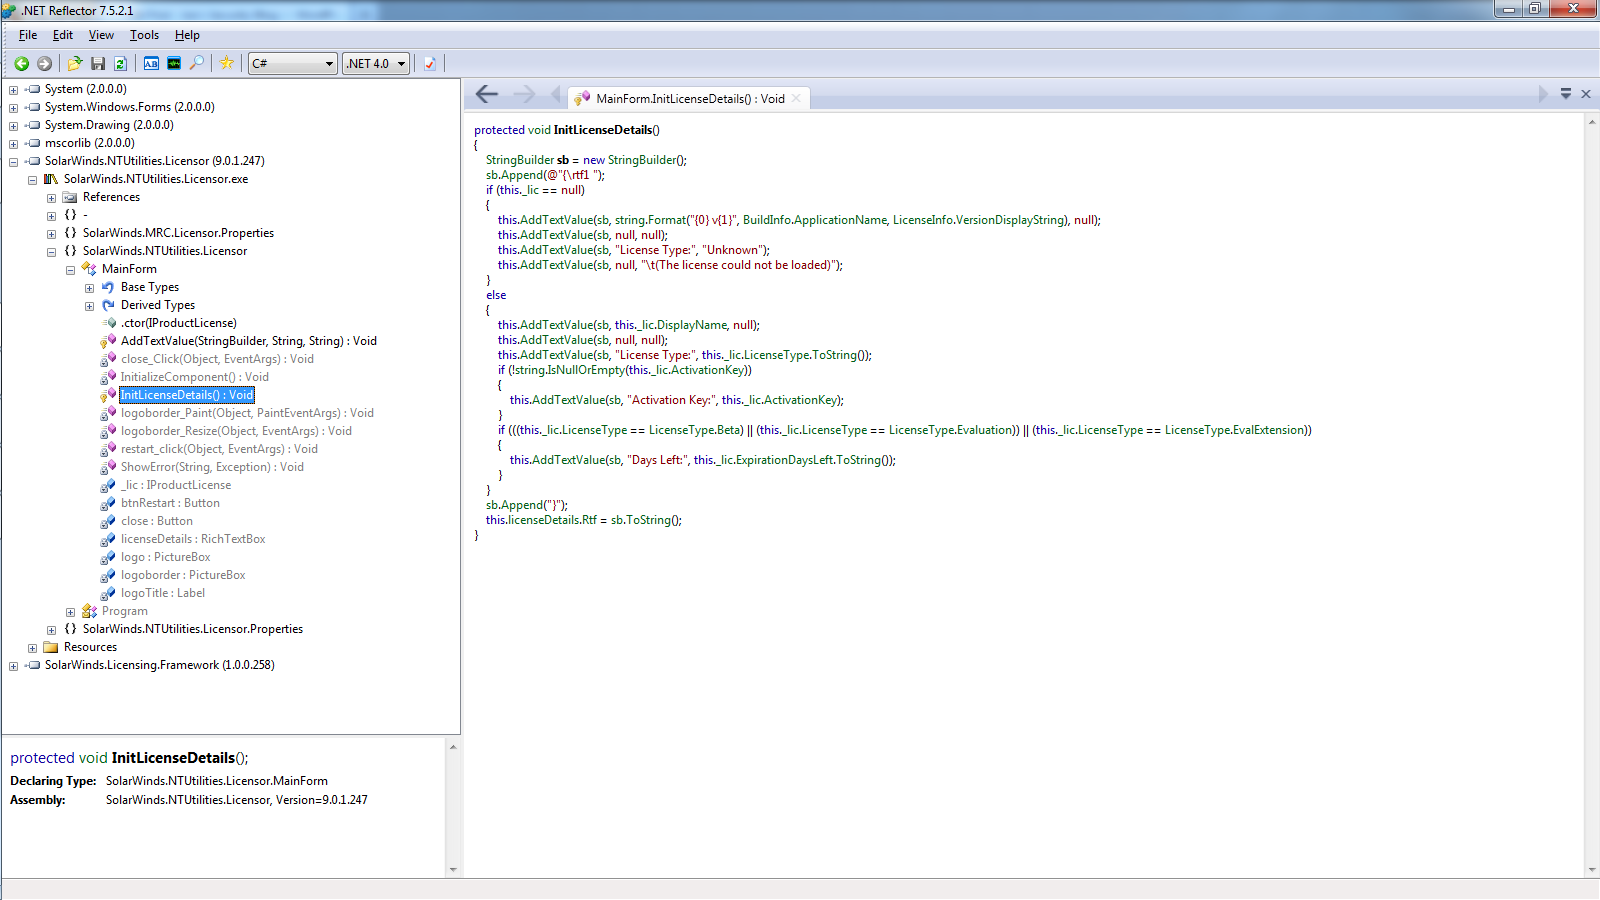Collapse the MainForm class node
The height and width of the screenshot is (900, 1600).
[70, 270]
